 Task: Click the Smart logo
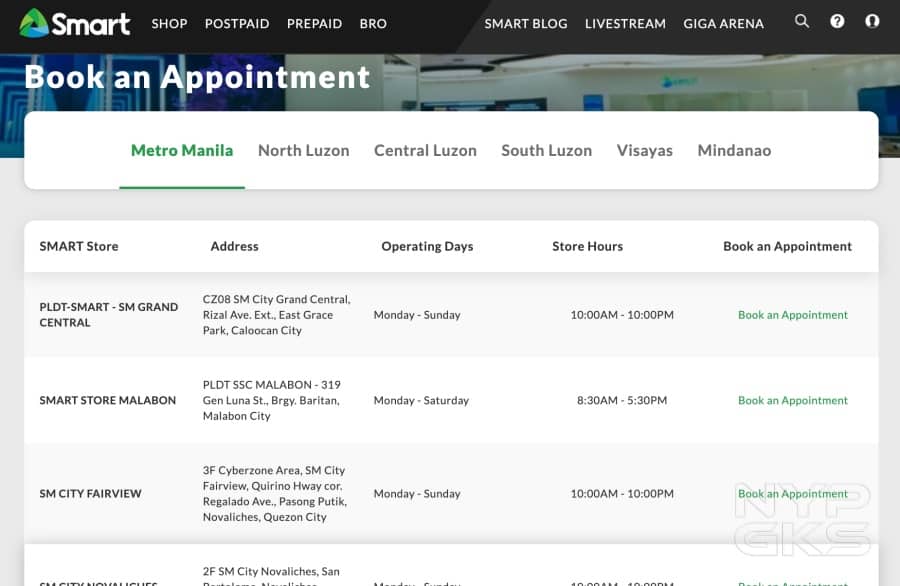click(x=75, y=23)
